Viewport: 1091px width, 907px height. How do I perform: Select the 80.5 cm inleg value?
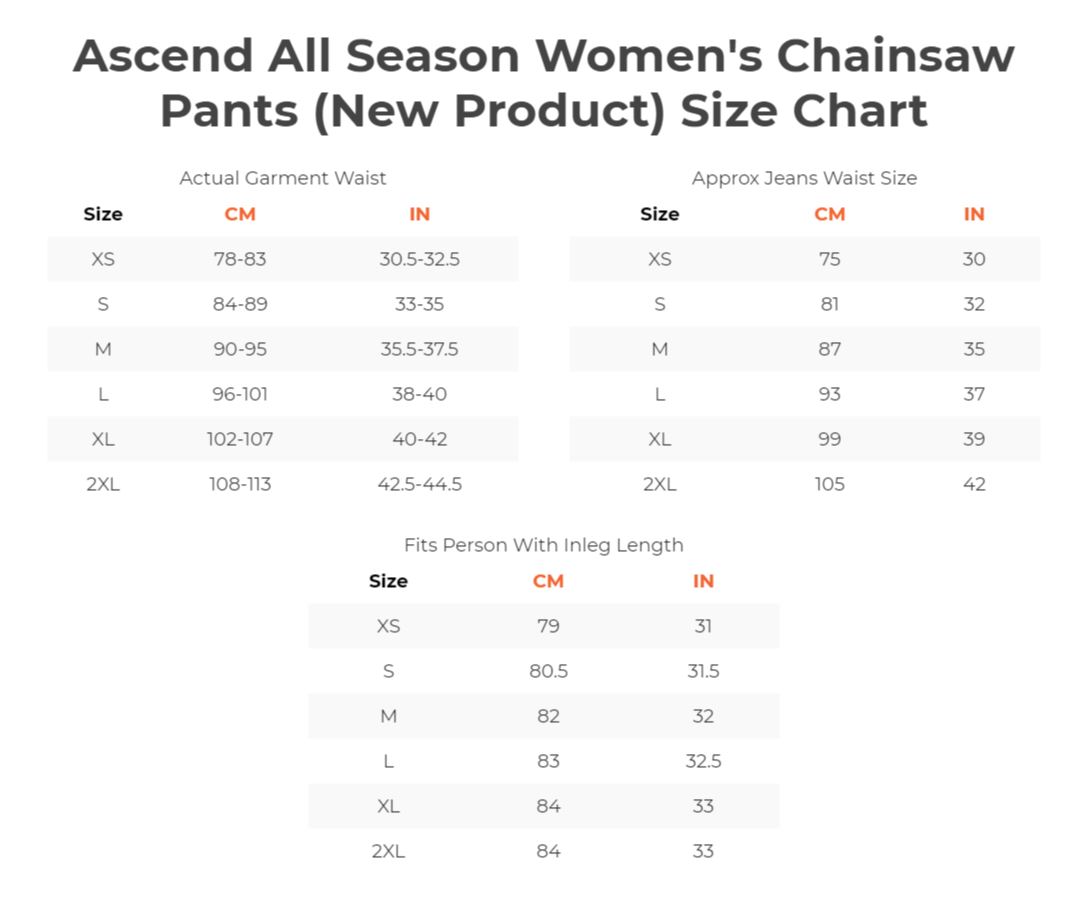tap(548, 671)
